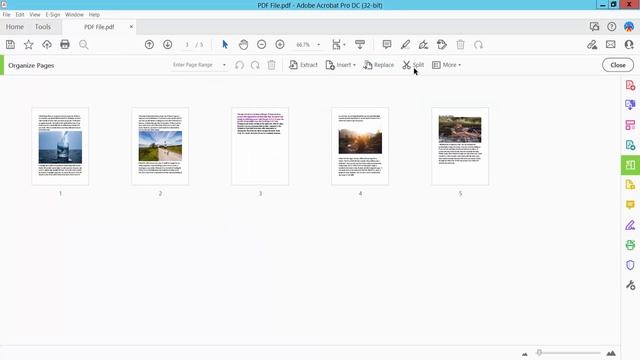Screen dimensions: 640x360
Task: Rotate pages clockwise in Organize bar
Action: coord(256,65)
